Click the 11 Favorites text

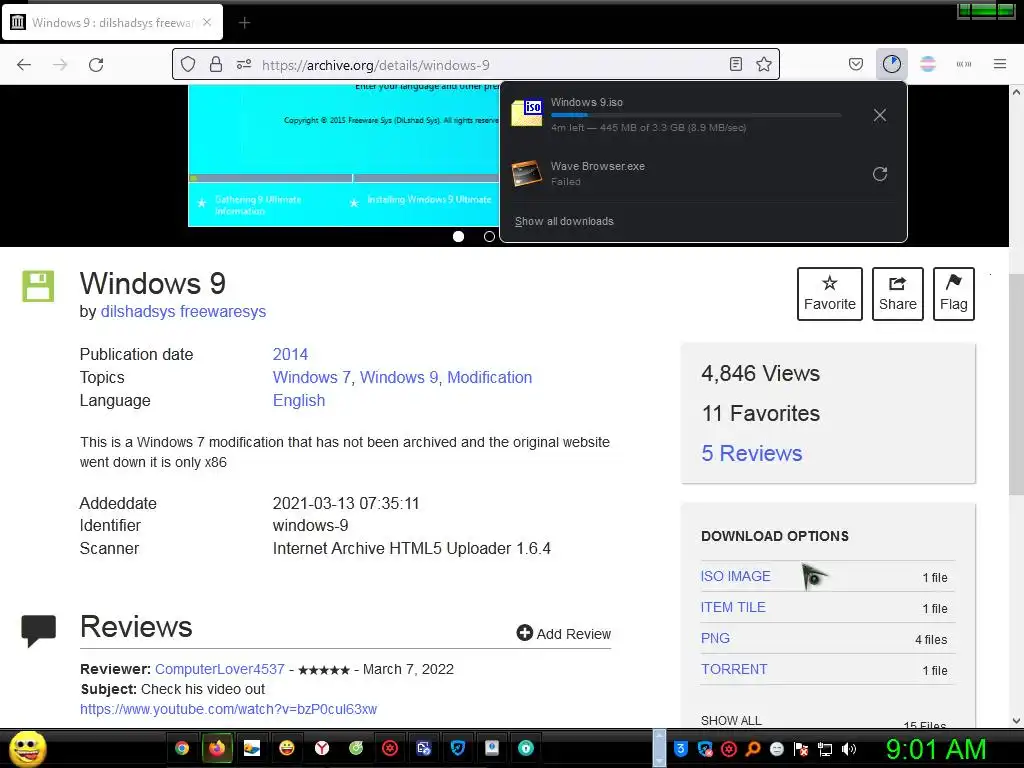click(x=760, y=413)
